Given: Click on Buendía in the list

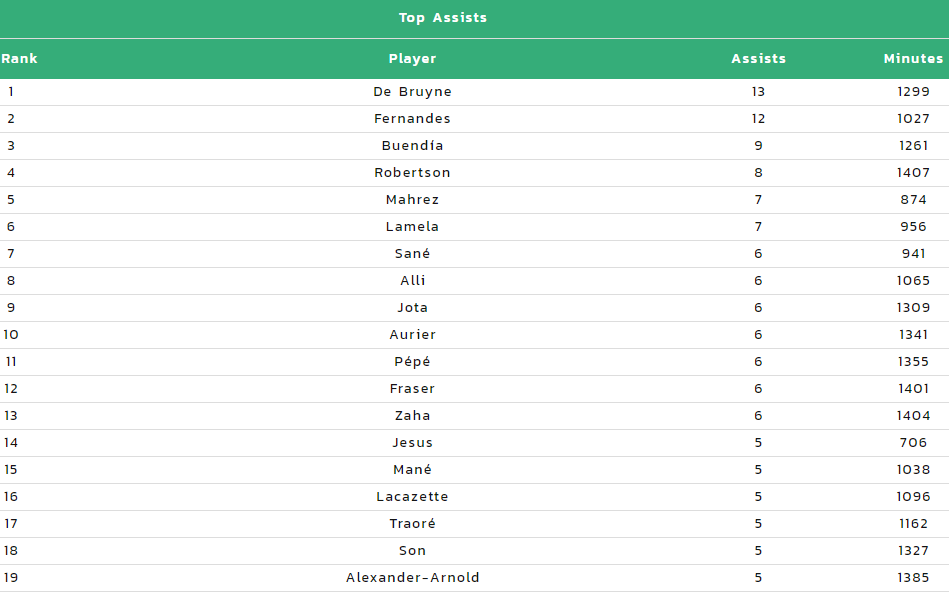Looking at the screenshot, I should pos(412,145).
